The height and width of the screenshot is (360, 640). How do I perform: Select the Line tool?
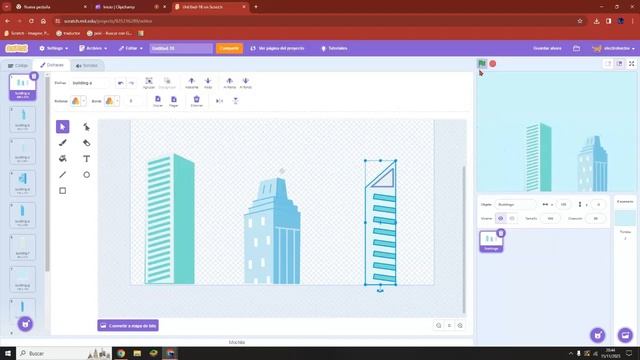click(x=62, y=175)
